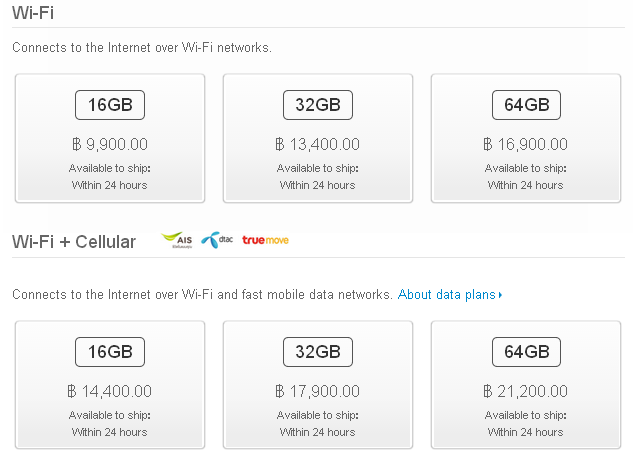Click the ฿ 16,900.00 price
The width and height of the screenshot is (641, 466).
click(526, 144)
